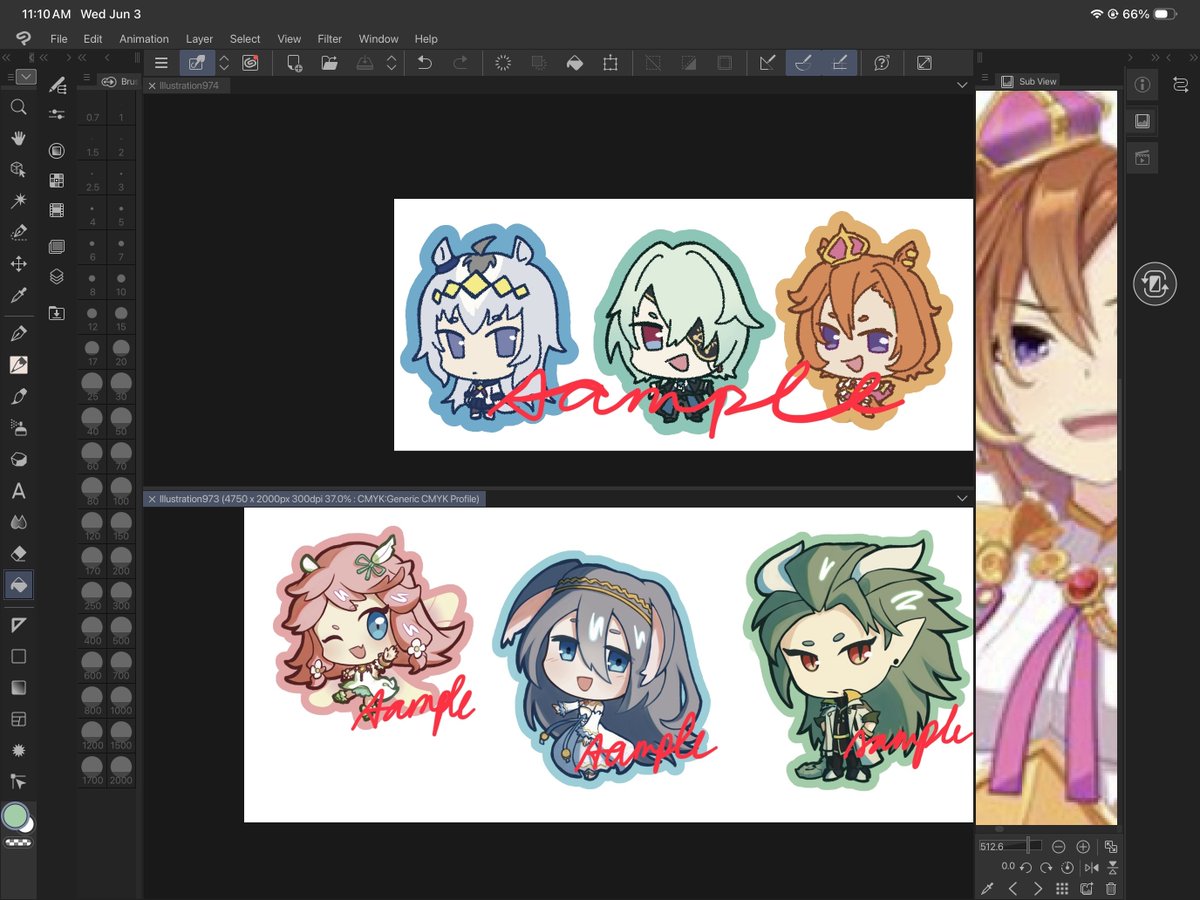Open the Animation film-strip palette icon
Screen dimensions: 1200x900
click(57, 211)
